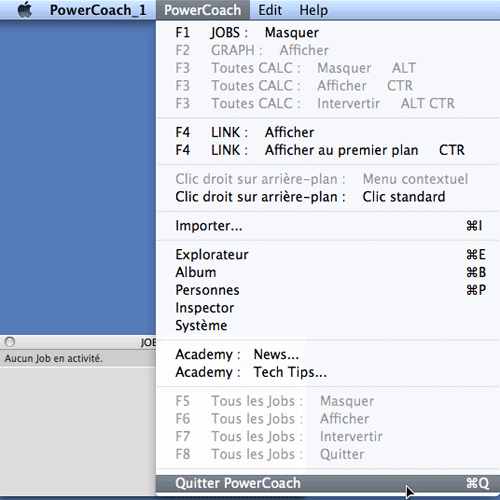The image size is (500, 500).
Task: Select Clic droit : Menu contextuel option
Action: coord(328,179)
